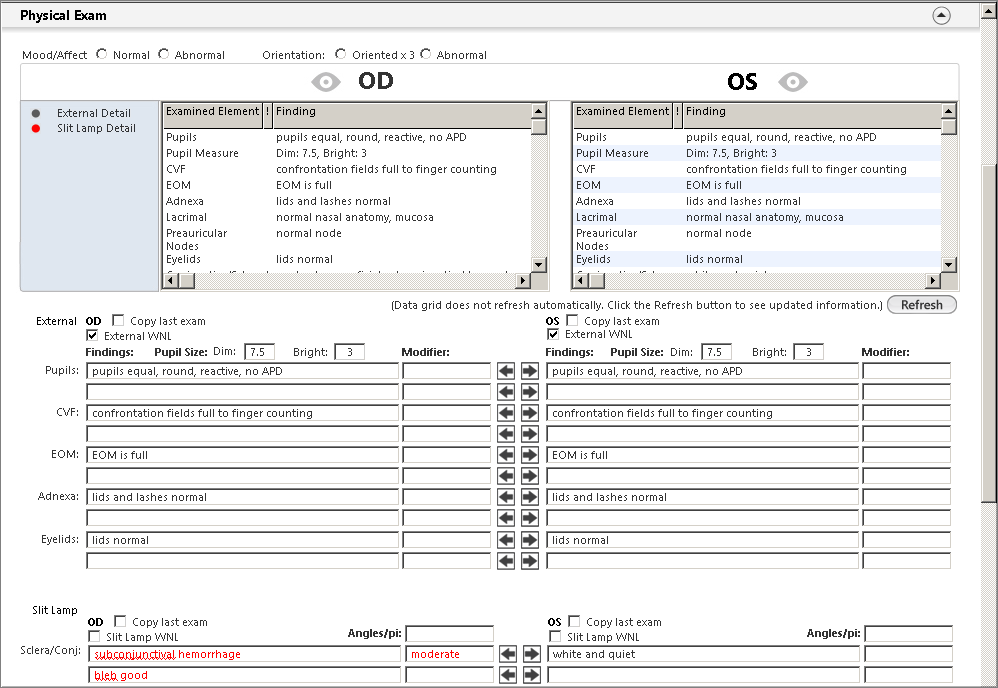Select Mood/Affect Abnormal
Image resolution: width=998 pixels, height=688 pixels.
(164, 54)
